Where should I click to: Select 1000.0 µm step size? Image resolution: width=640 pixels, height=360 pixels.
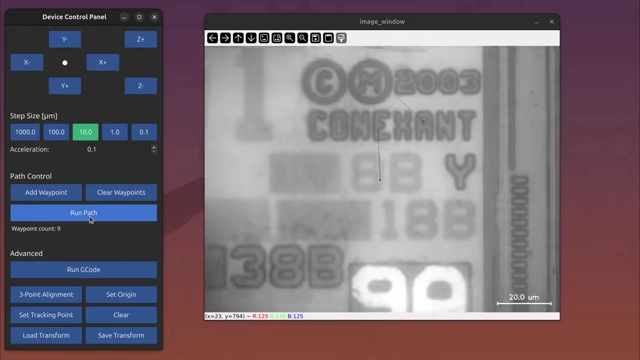25,132
